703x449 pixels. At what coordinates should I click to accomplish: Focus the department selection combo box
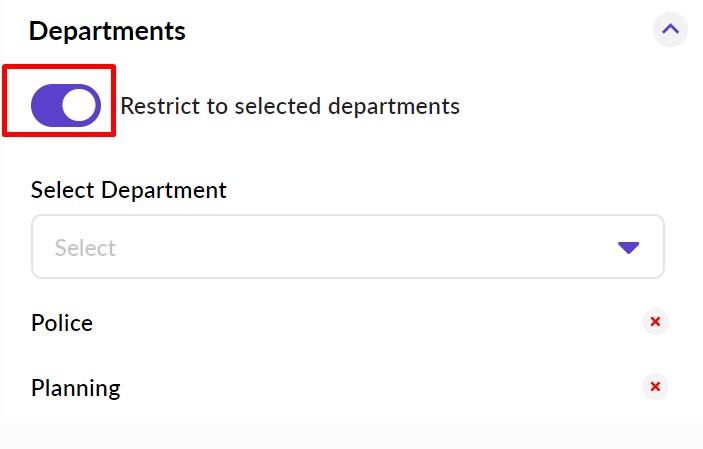[347, 247]
